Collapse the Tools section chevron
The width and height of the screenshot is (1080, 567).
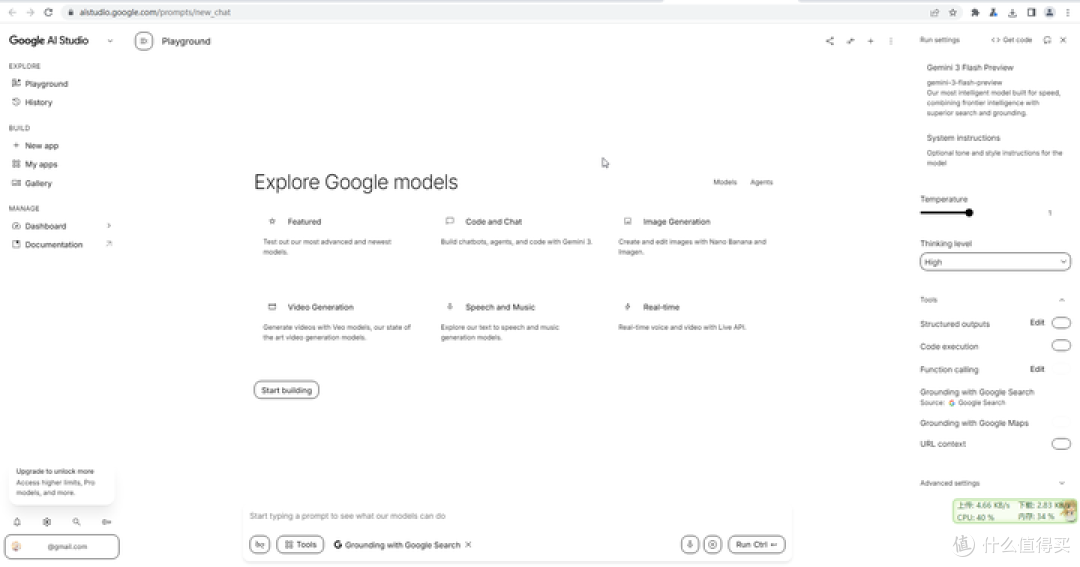pos(1062,300)
